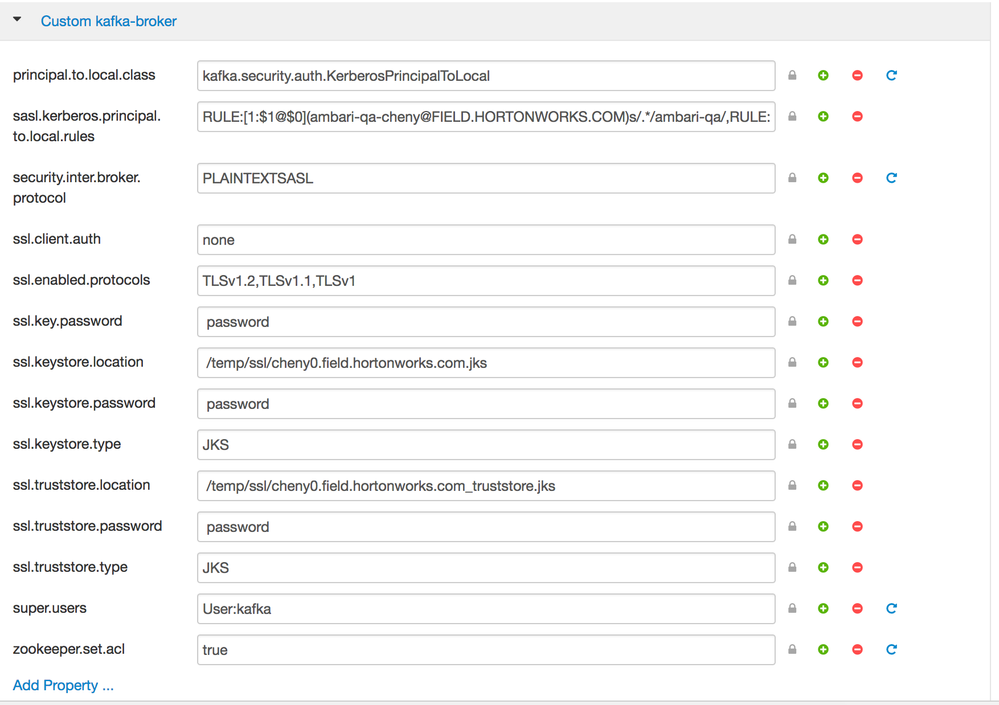Collapse the Custom kafka-broker section
The image size is (999, 705).
pos(18,20)
